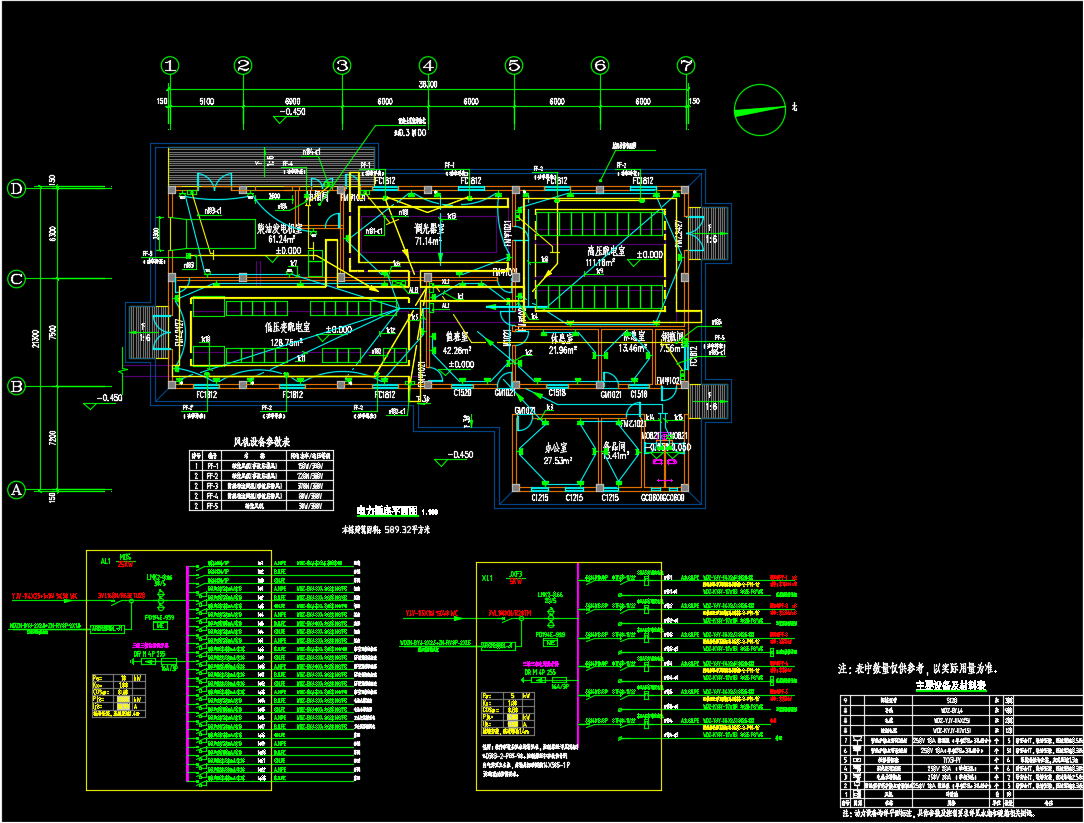Click the 589.32 total building area text
Viewport: 1084px width, 823px height.
[x=385, y=531]
